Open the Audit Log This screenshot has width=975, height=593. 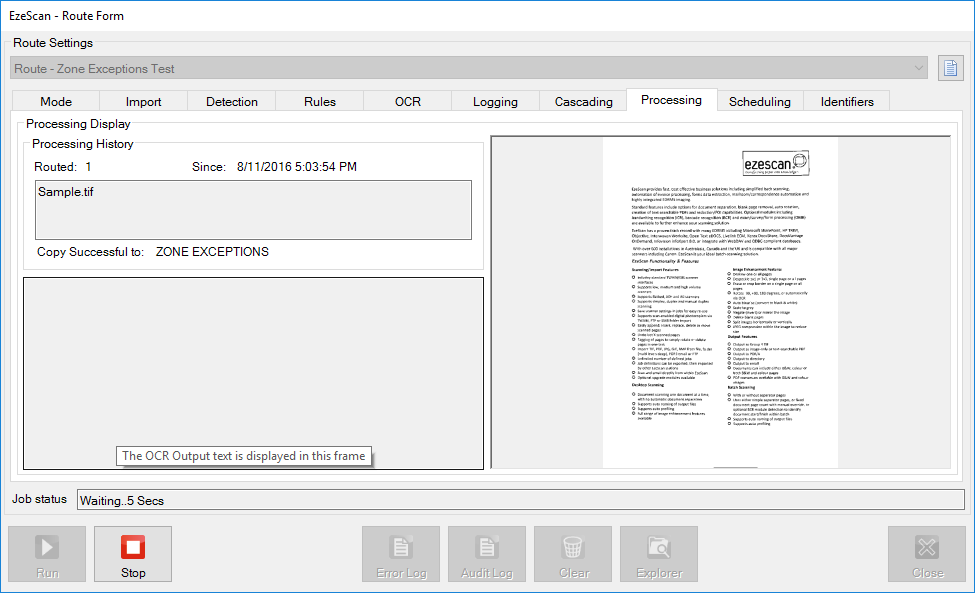click(487, 554)
